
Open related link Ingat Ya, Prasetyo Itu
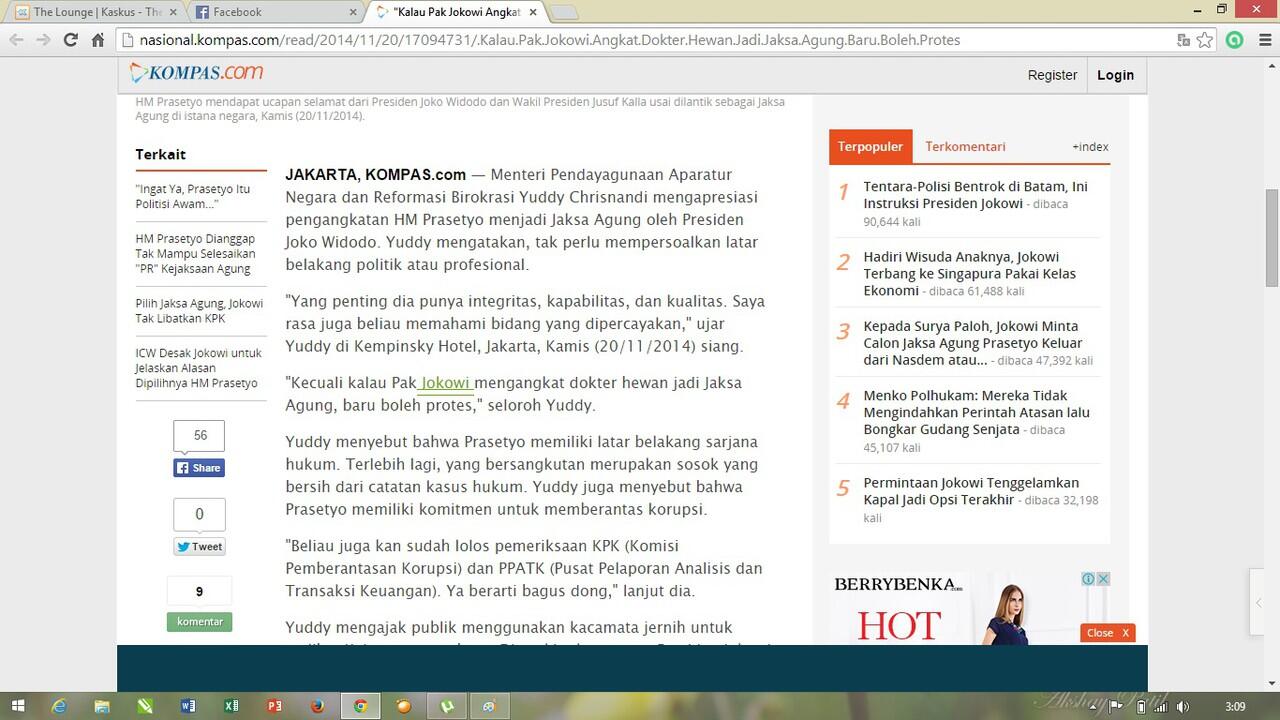[193, 196]
